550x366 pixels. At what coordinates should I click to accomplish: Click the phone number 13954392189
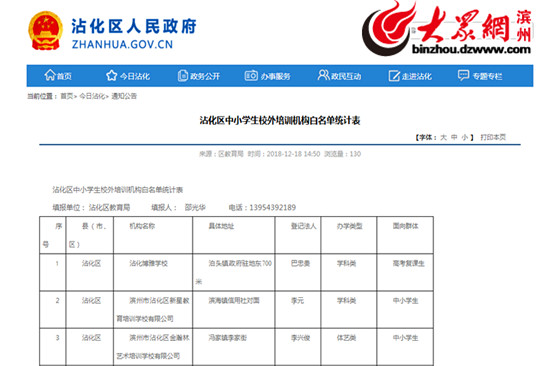[273, 208]
